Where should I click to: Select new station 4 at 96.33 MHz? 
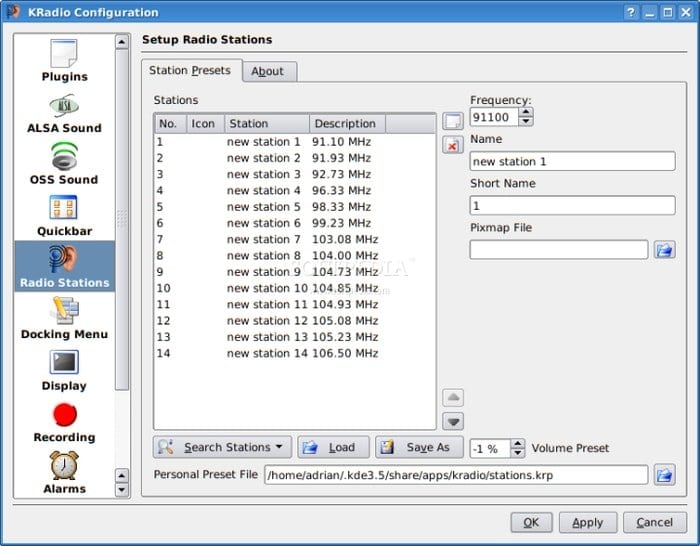click(295, 191)
